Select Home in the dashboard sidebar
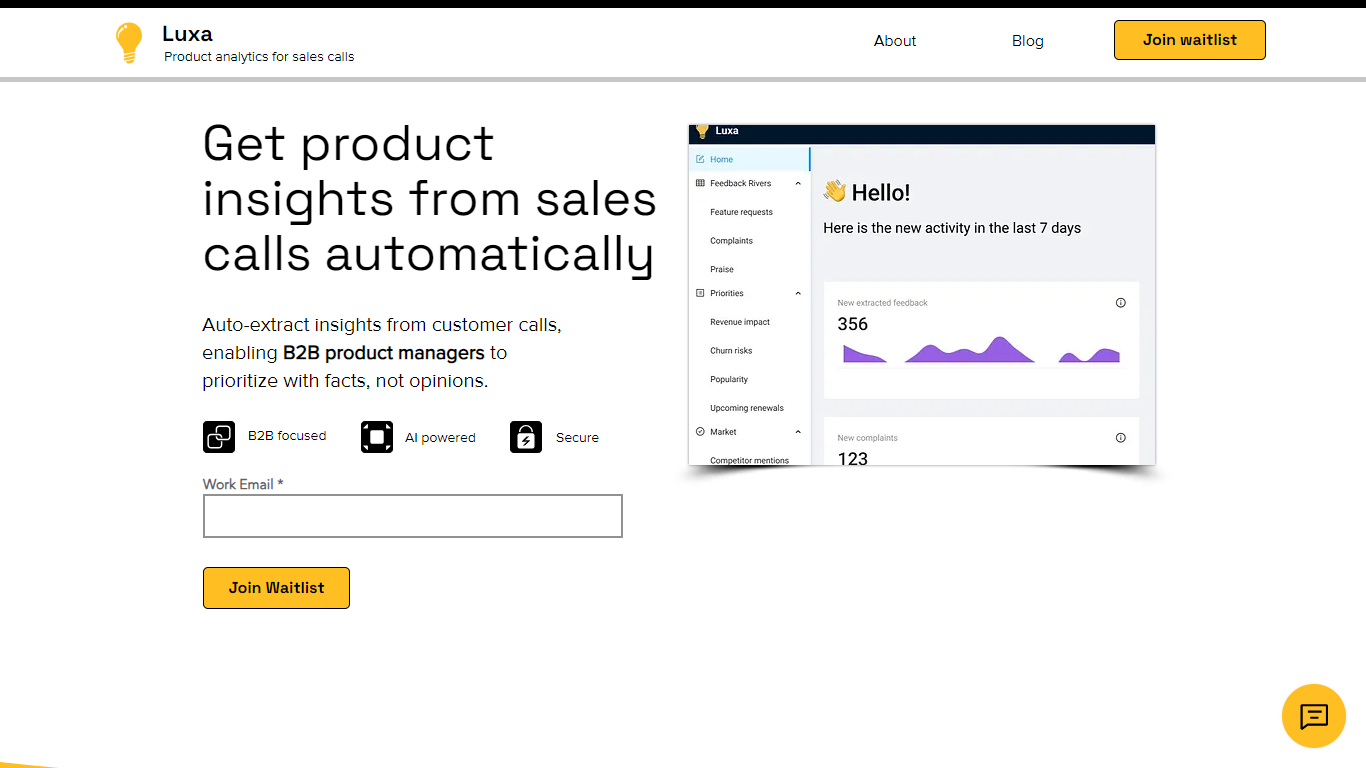This screenshot has width=1366, height=768. (x=721, y=160)
